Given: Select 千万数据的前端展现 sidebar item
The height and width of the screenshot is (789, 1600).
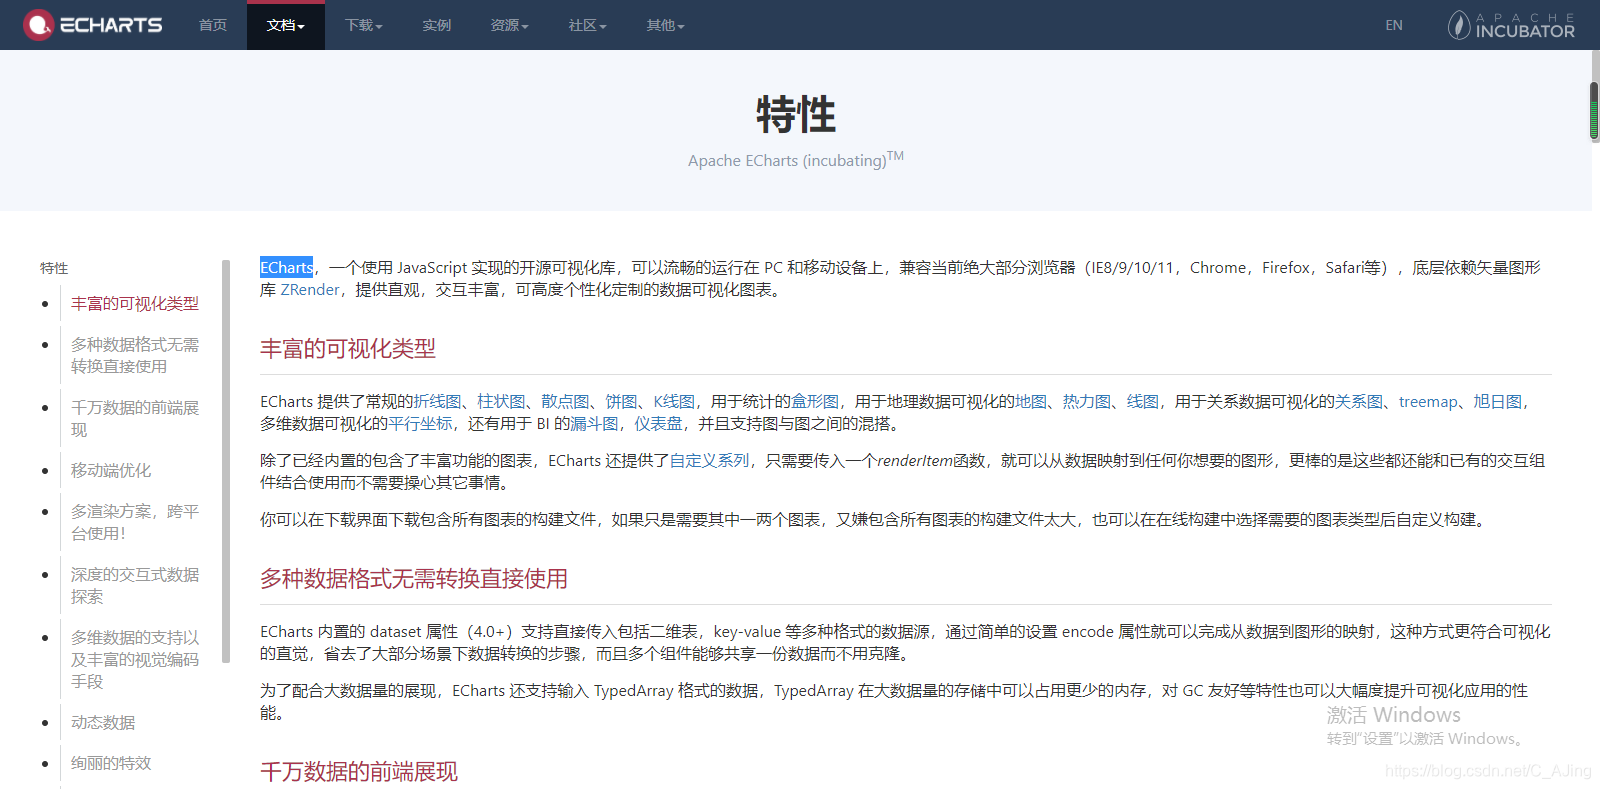Looking at the screenshot, I should tap(135, 418).
